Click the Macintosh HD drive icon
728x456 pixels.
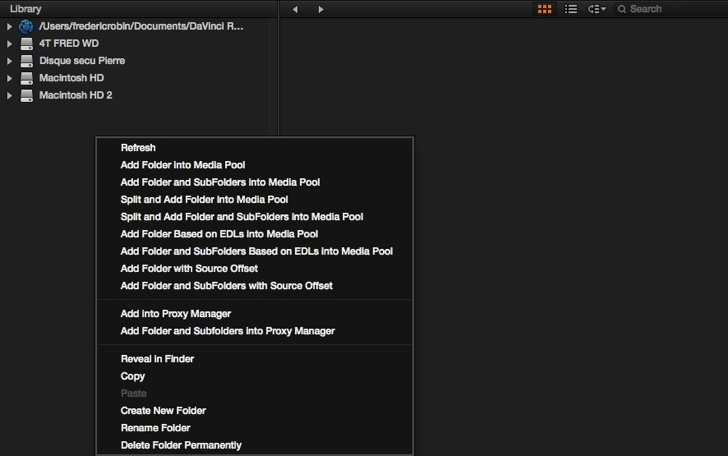(x=26, y=78)
